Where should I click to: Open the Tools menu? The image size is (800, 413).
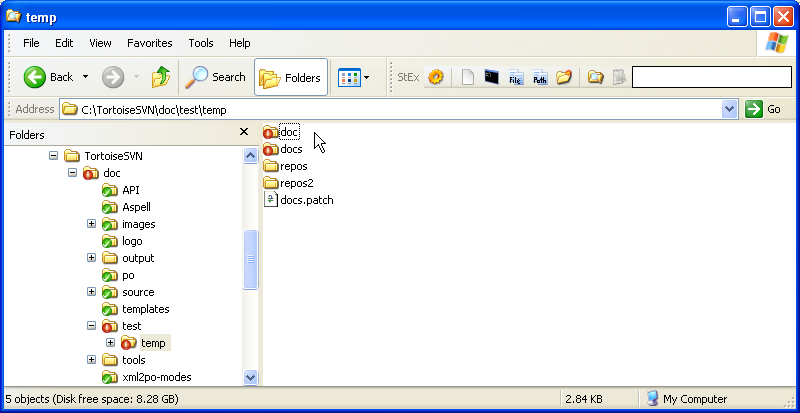201,43
